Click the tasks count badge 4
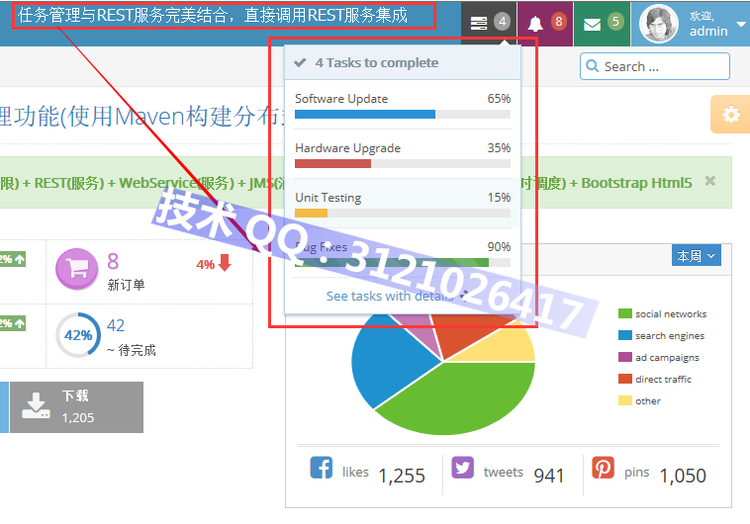Screen dimensions: 750x524 502,22
